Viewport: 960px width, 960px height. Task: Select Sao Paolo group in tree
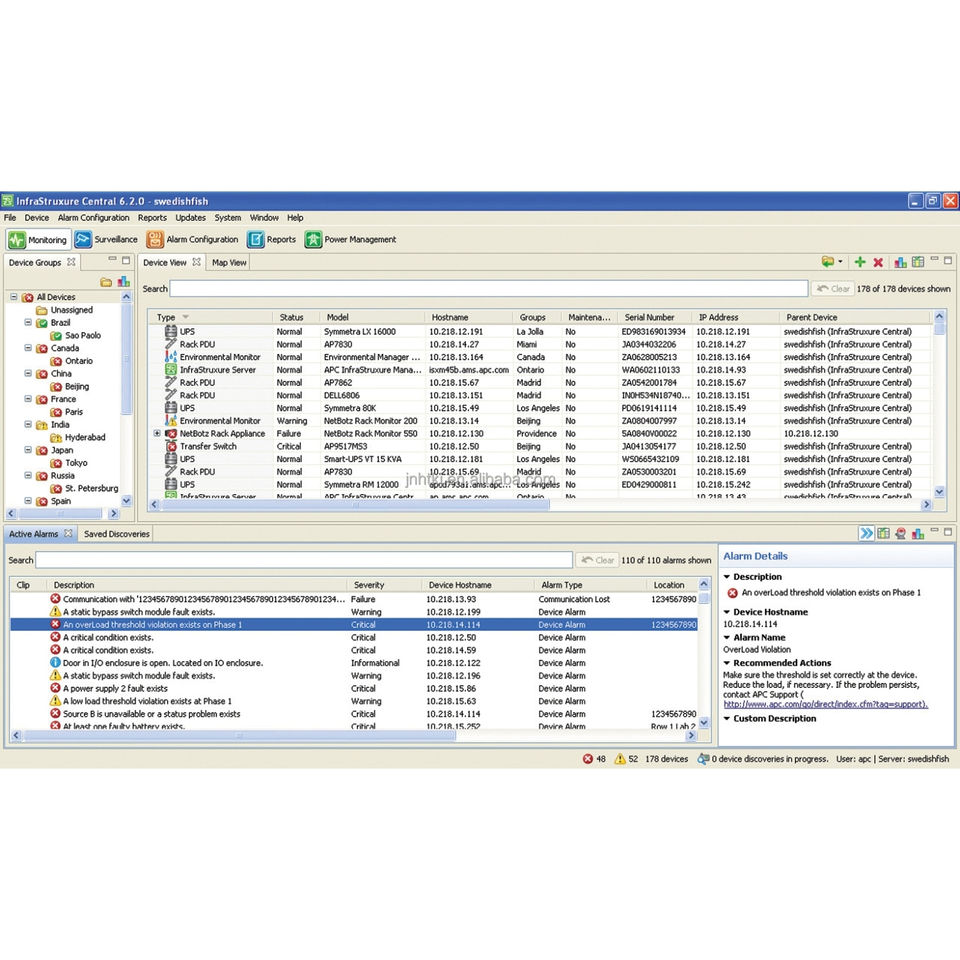pyautogui.click(x=83, y=335)
